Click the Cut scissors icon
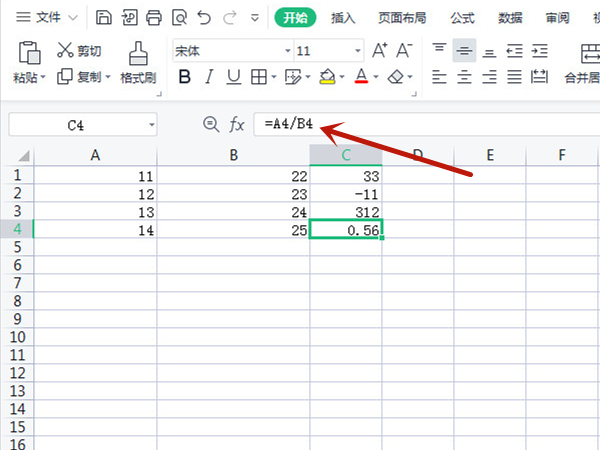 pyautogui.click(x=66, y=50)
